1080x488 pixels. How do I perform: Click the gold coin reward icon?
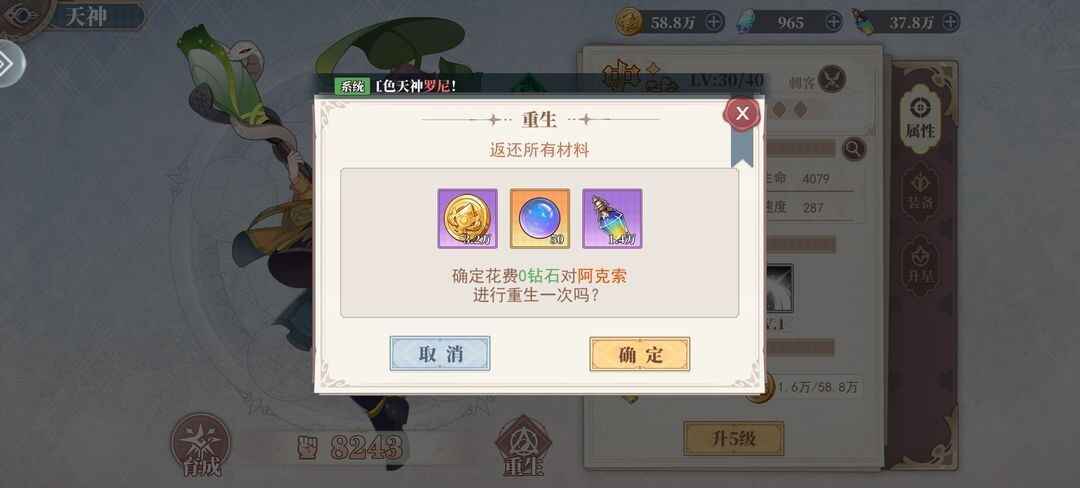point(468,219)
